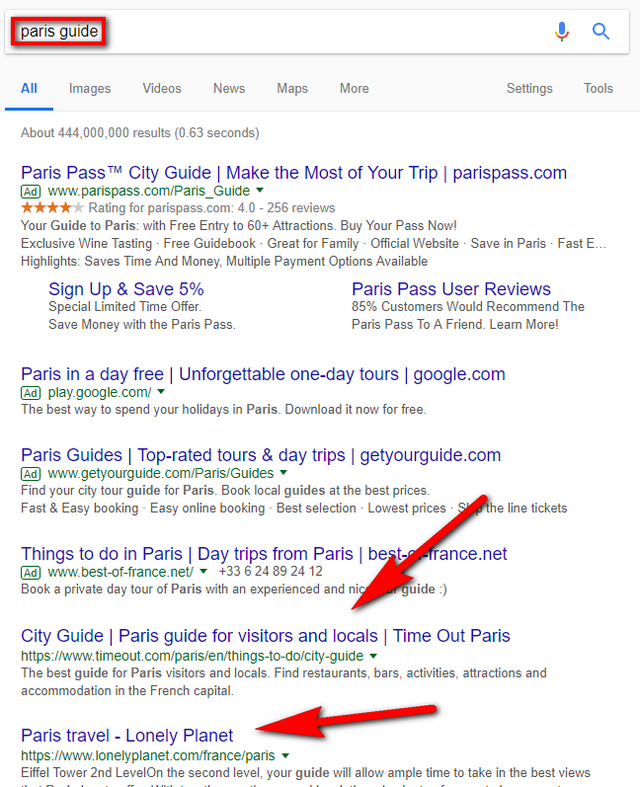The image size is (640, 787).
Task: Expand the More search menu
Action: [354, 88]
